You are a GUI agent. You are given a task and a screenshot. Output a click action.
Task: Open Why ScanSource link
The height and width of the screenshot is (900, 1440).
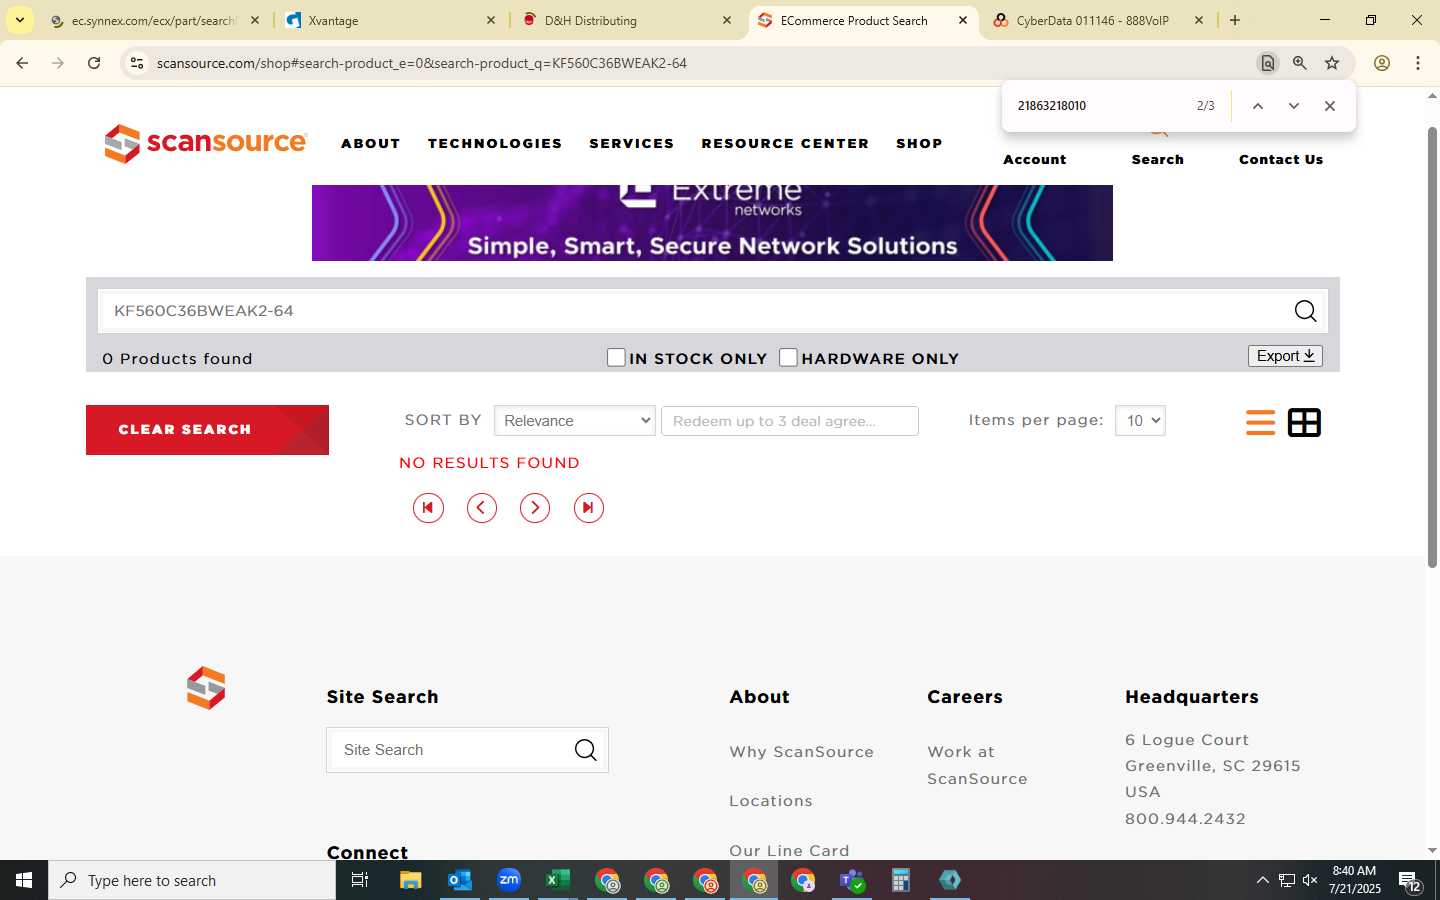pos(801,752)
